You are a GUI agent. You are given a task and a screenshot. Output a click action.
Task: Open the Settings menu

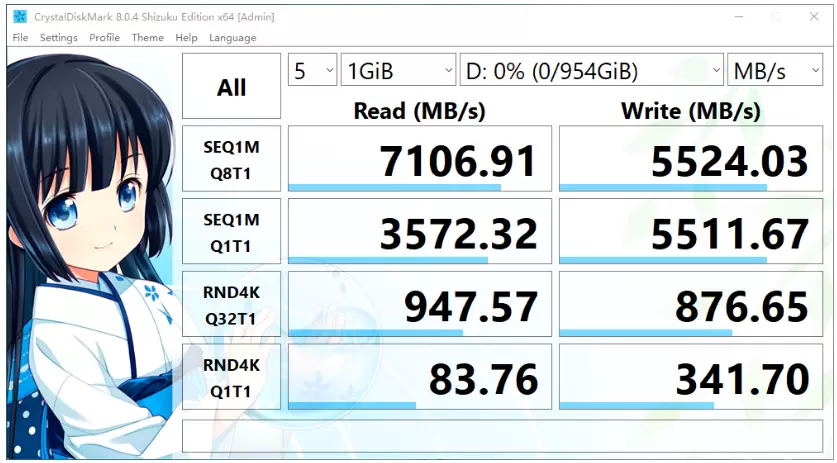point(58,38)
